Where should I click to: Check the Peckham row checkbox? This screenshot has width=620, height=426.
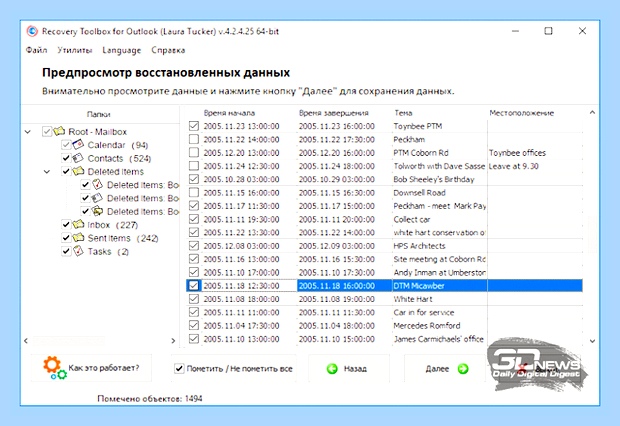(194, 139)
